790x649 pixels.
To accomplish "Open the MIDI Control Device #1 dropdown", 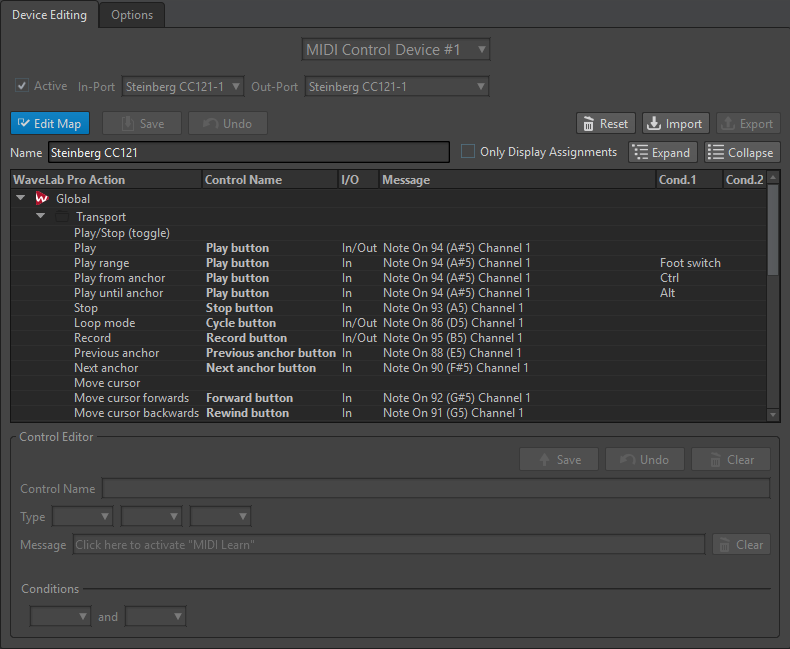I will coord(396,50).
